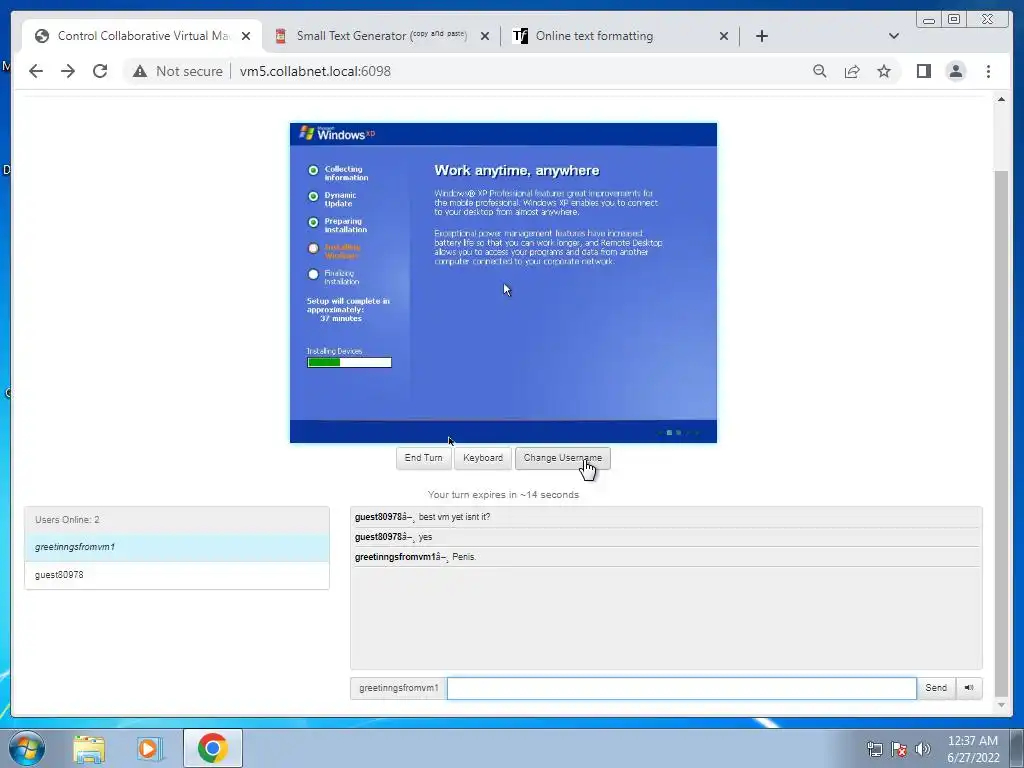The width and height of the screenshot is (1024, 768).
Task: Click the Installing Devices progress bar in VM
Action: coord(349,362)
